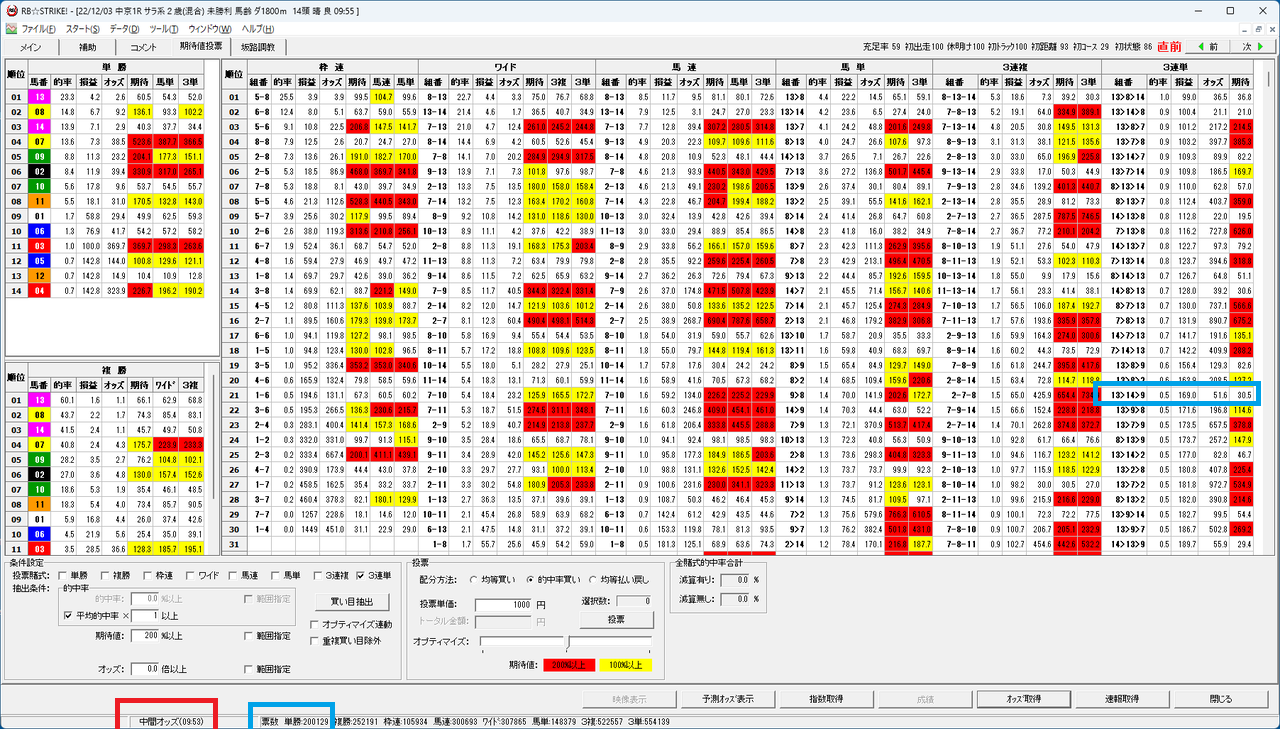Click the 速報取得 button
Viewport: 1280px width, 729px height.
click(x=1121, y=699)
